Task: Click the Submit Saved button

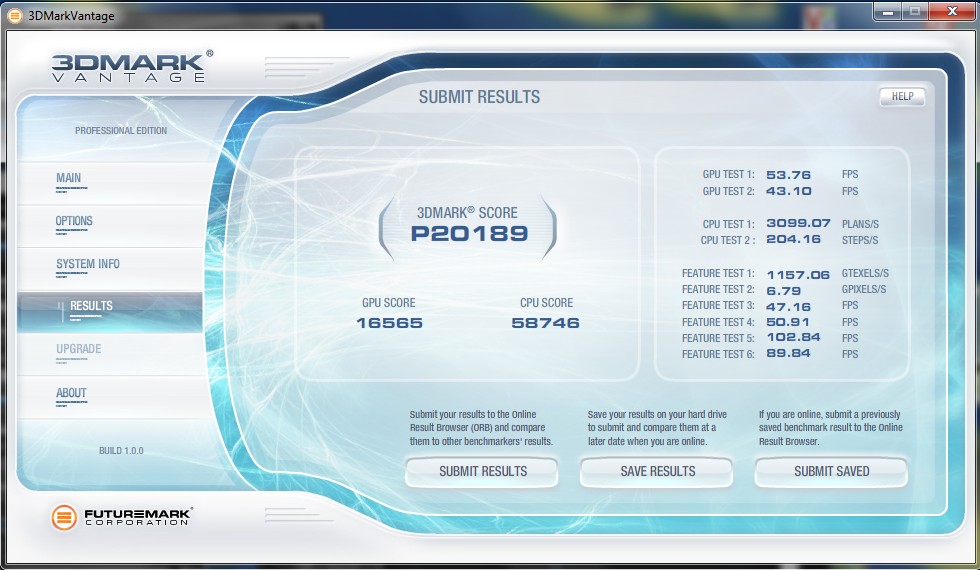Action: pyautogui.click(x=831, y=472)
